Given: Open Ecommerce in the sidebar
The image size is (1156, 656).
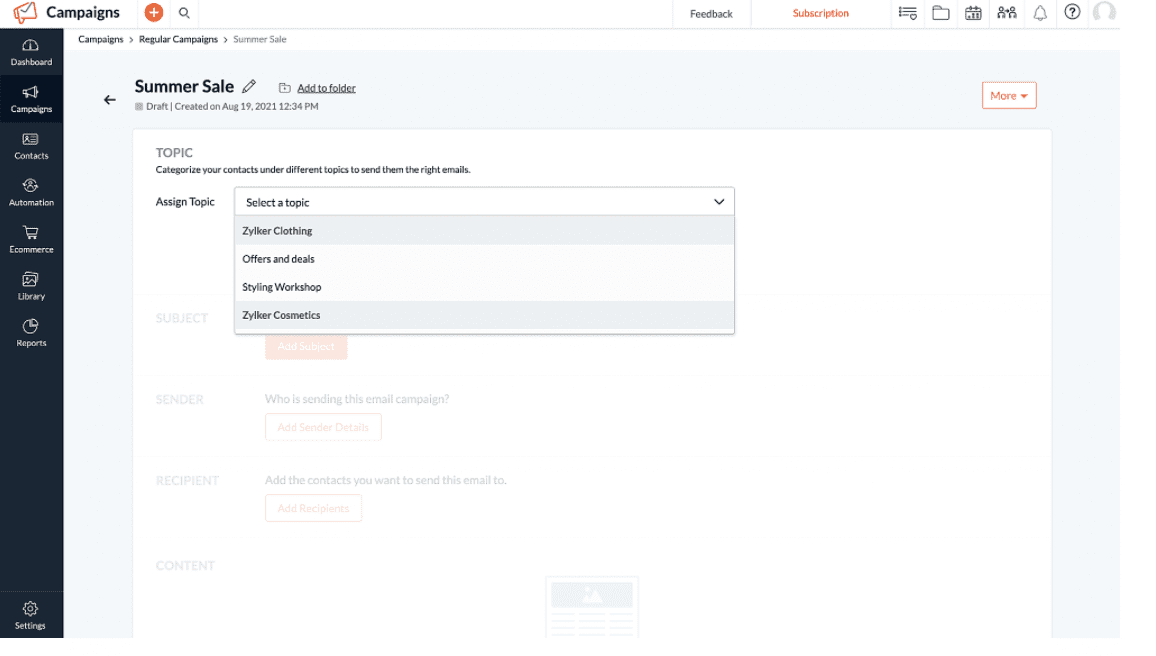Looking at the screenshot, I should click(31, 239).
